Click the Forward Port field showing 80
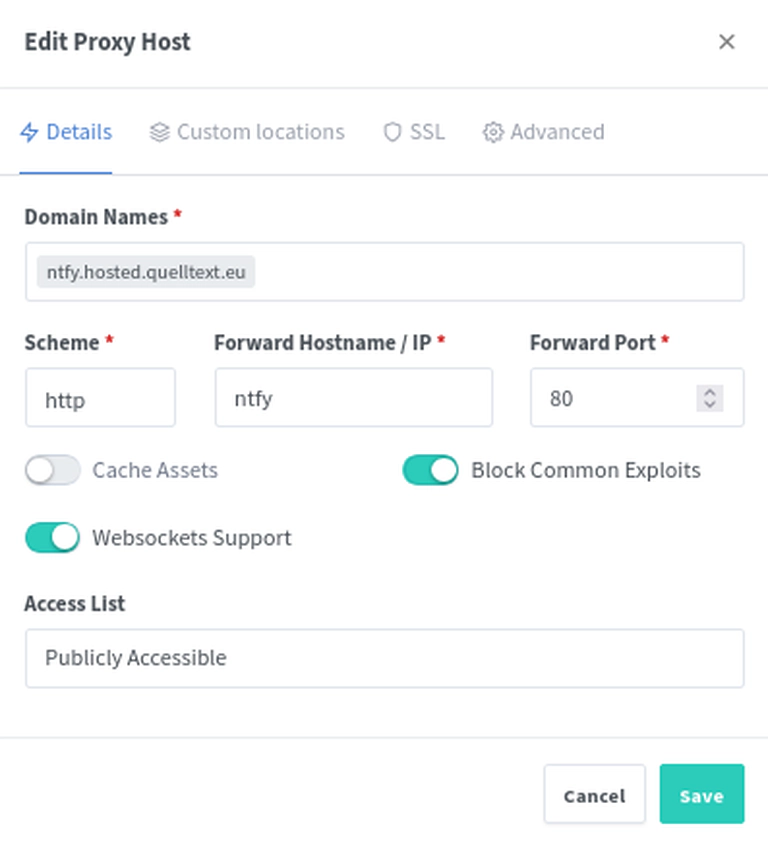This screenshot has width=768, height=847. [637, 398]
